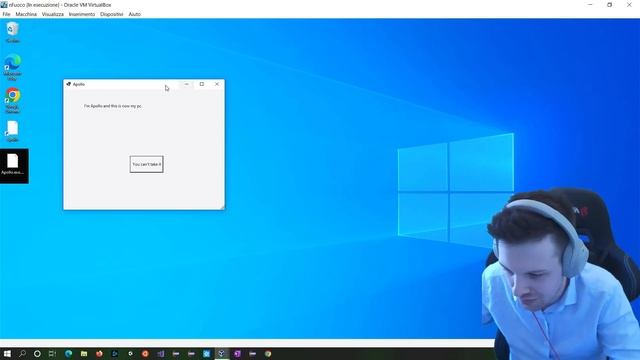Select the Recycle Bin desktop icon
The width and height of the screenshot is (640, 360).
[x=13, y=33]
